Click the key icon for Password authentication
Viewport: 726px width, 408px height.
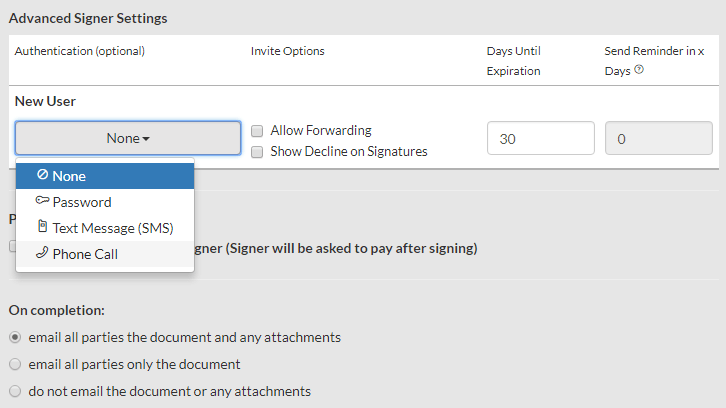click(x=42, y=201)
